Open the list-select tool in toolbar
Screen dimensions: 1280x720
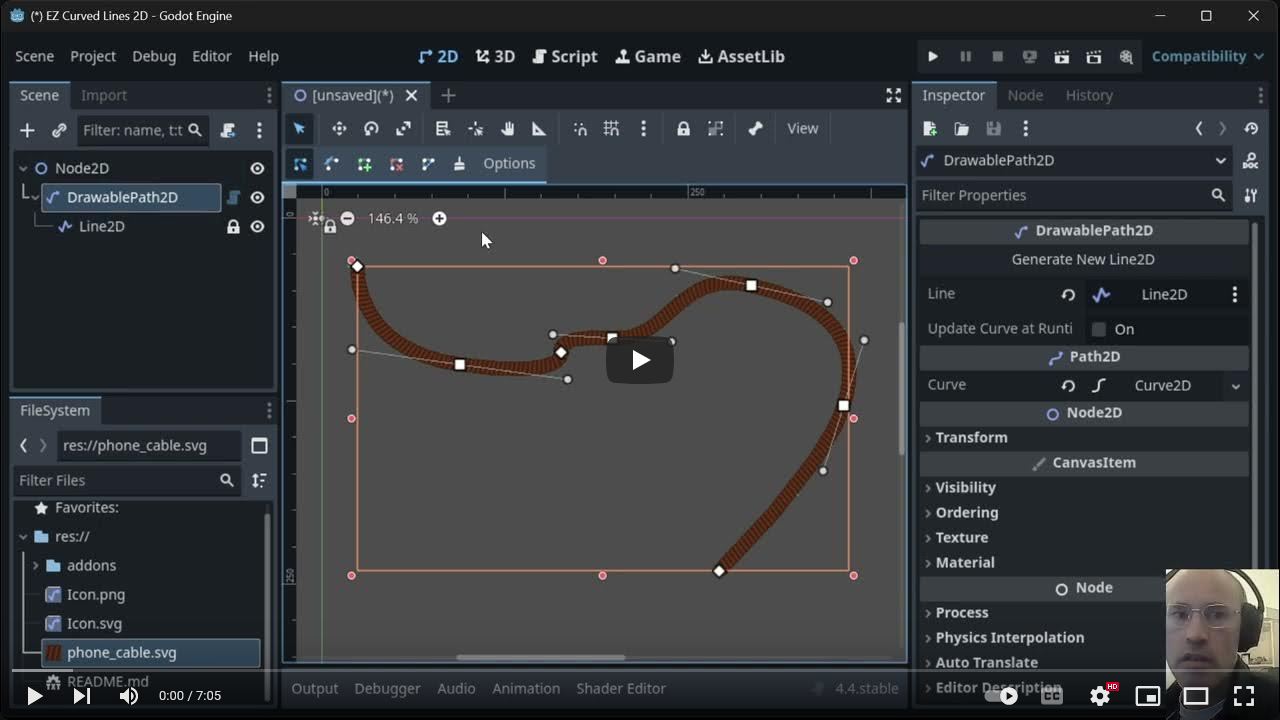(443, 128)
